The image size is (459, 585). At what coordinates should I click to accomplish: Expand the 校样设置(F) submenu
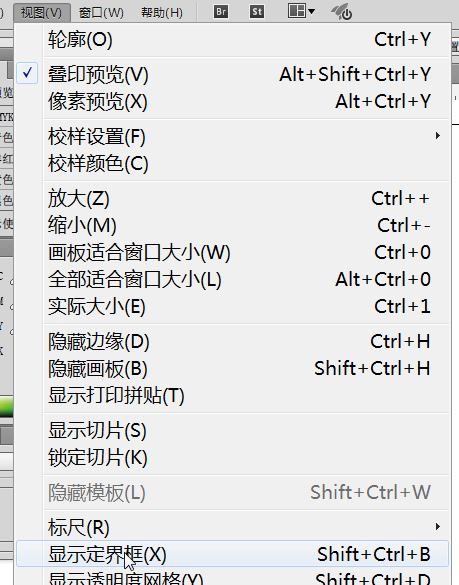coord(232,136)
